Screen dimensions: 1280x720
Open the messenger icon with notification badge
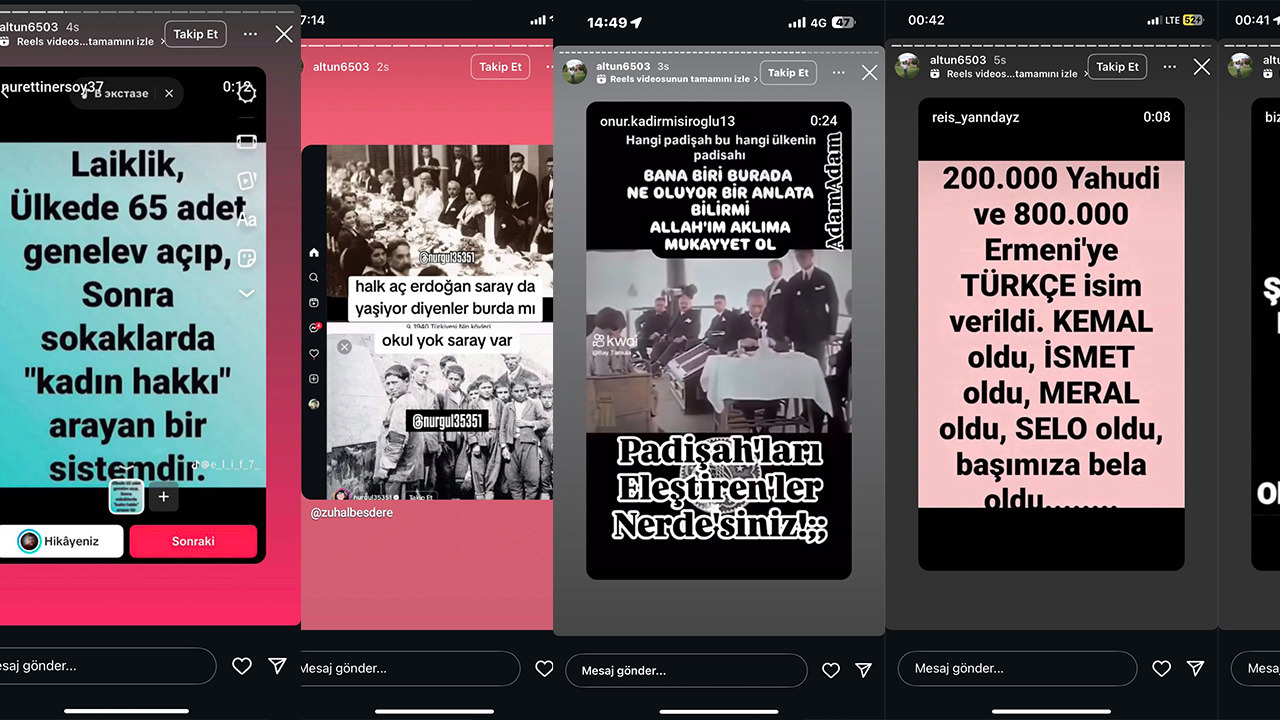click(314, 328)
